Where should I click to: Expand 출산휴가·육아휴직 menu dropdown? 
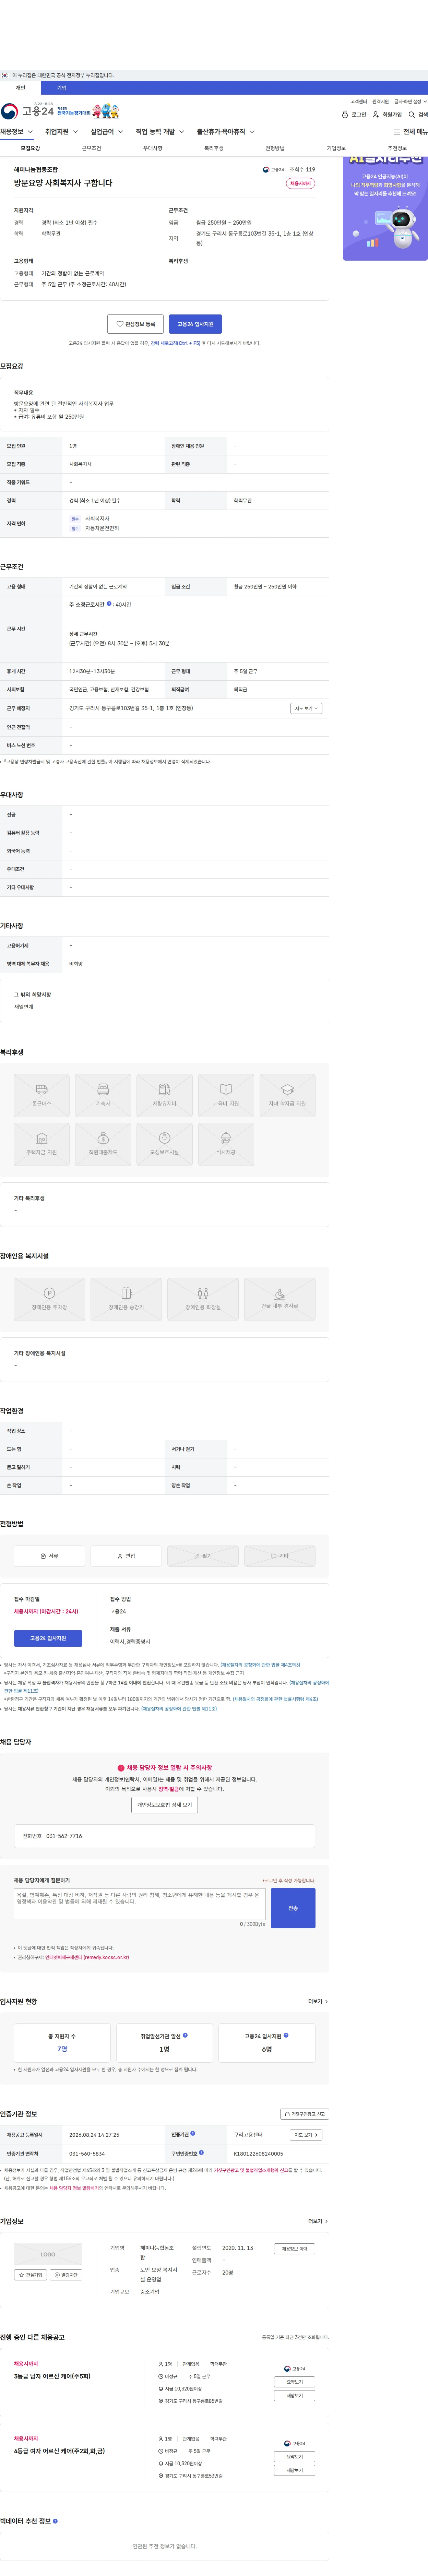point(226,132)
